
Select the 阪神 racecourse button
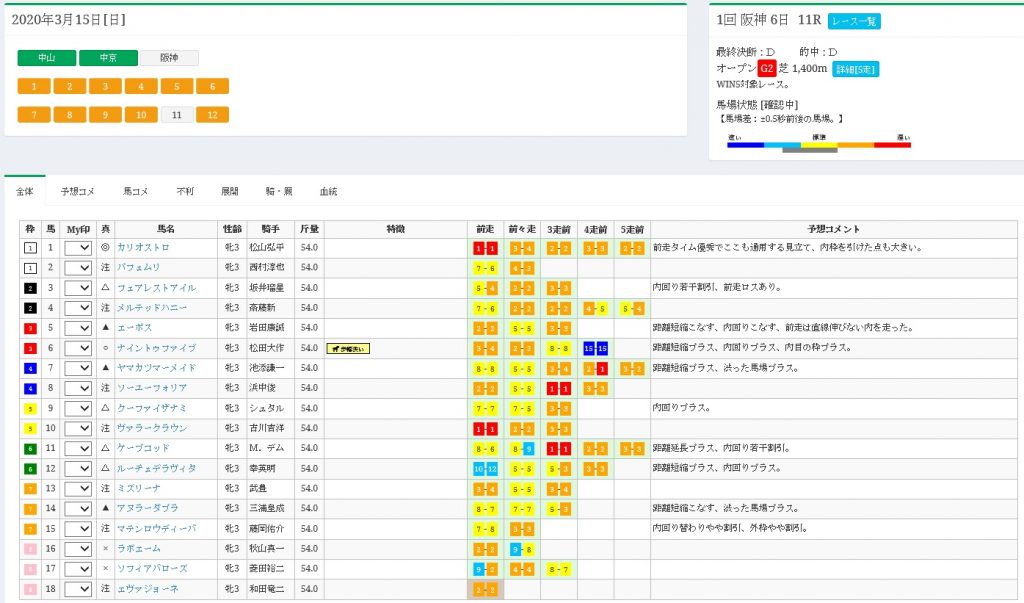point(169,57)
